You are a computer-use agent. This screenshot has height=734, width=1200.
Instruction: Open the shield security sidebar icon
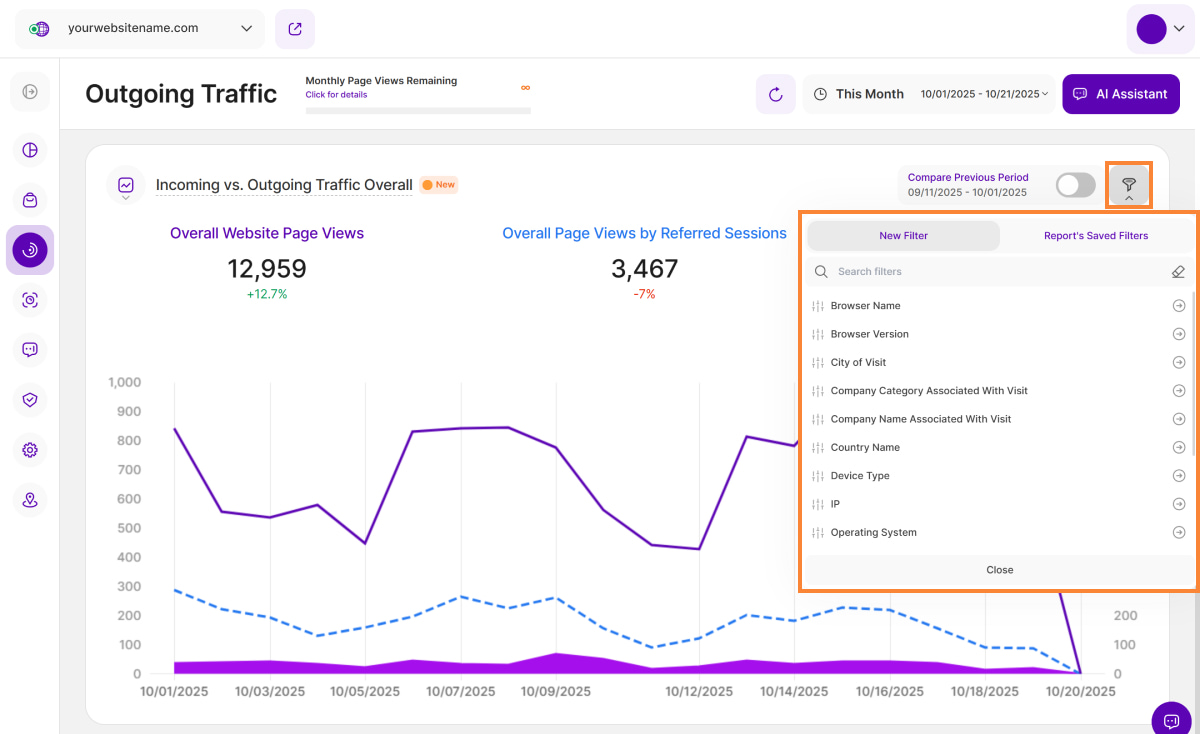pos(30,400)
